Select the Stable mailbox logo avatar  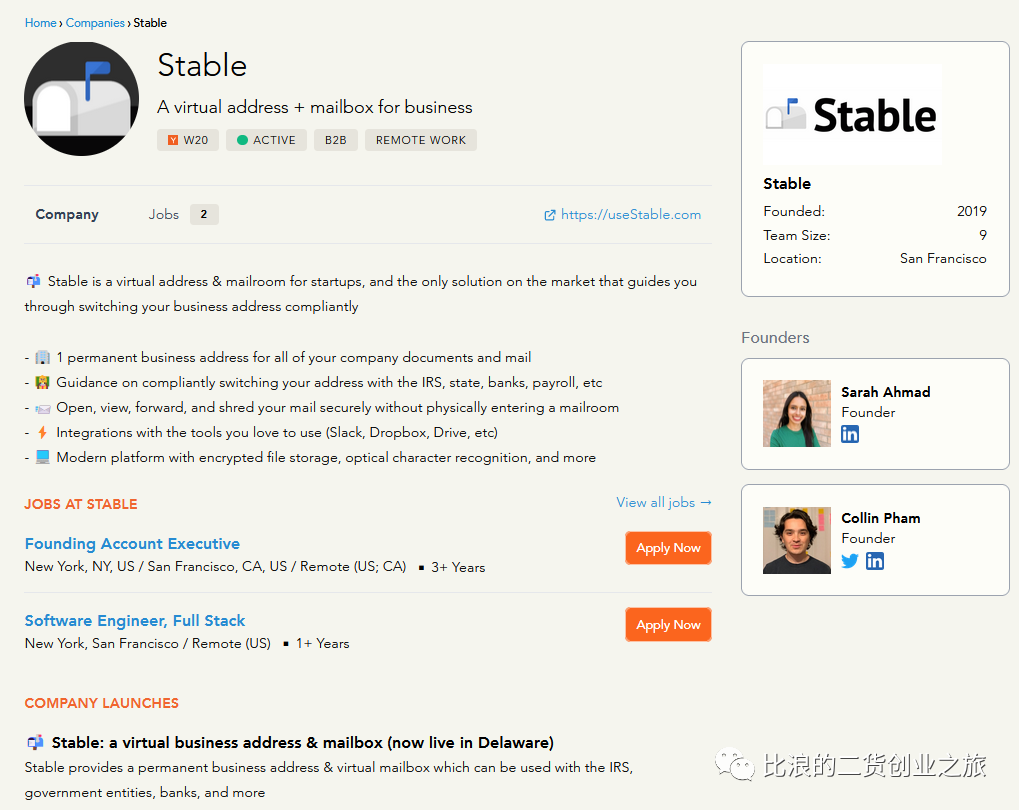(81, 99)
